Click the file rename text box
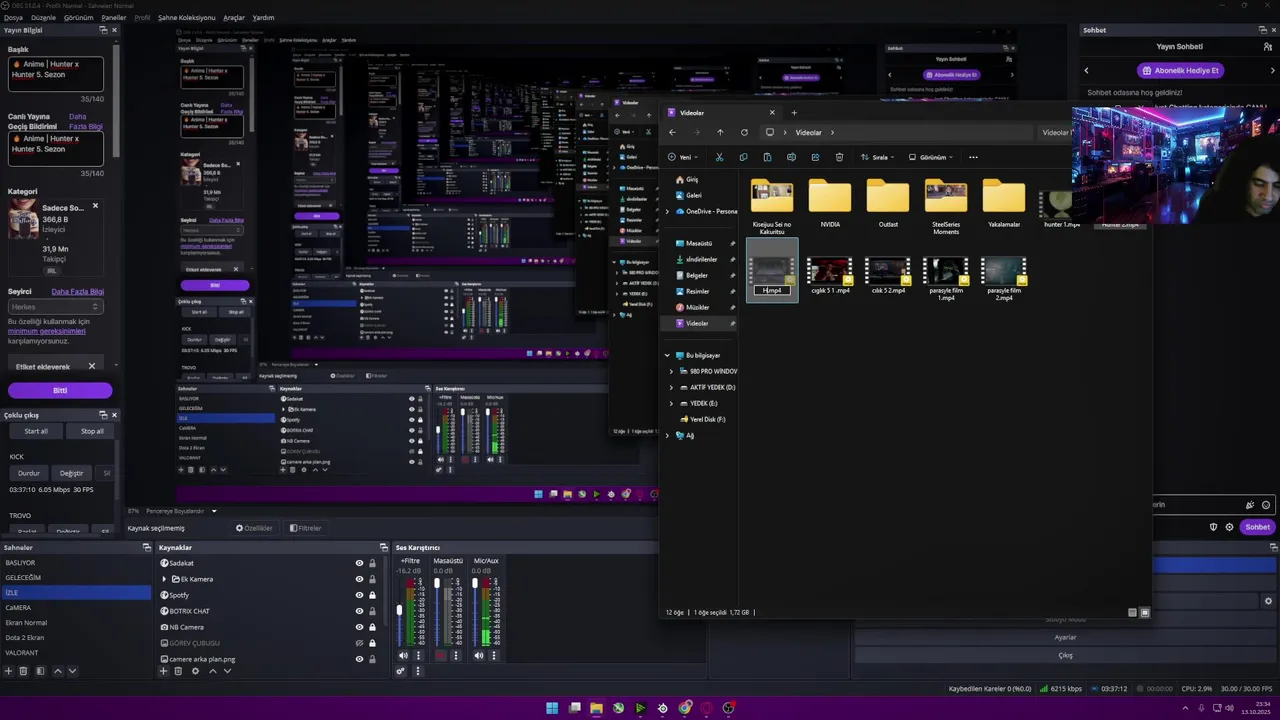The image size is (1280, 720). coord(772,291)
